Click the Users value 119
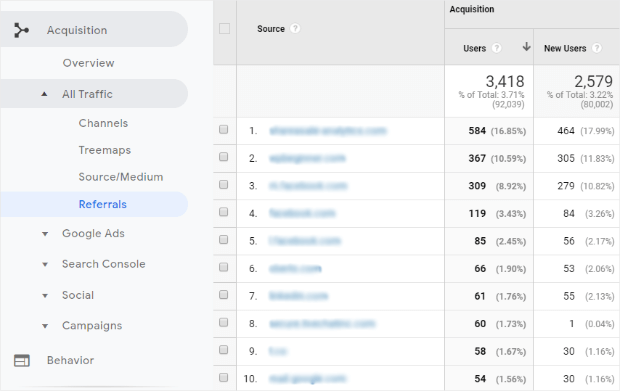 click(477, 213)
